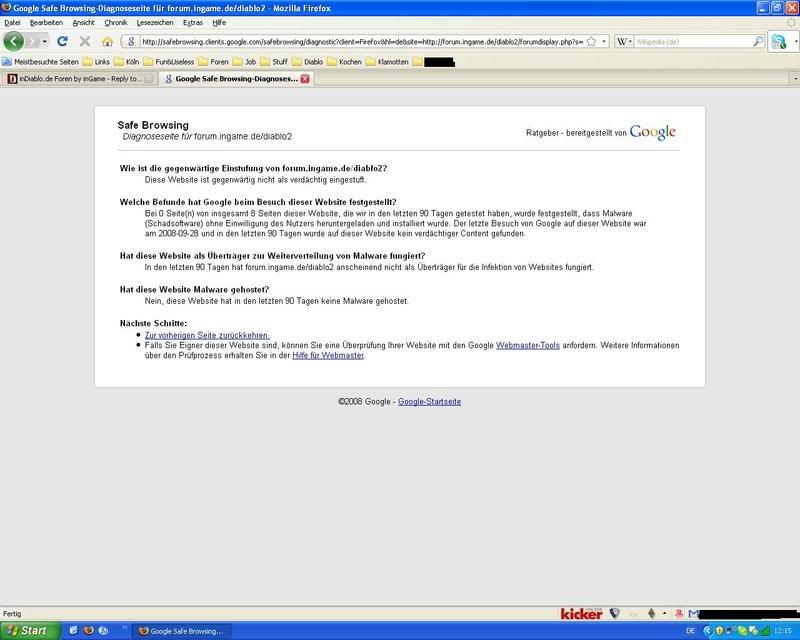
Task: Open the Job bookmark folder
Action: pyautogui.click(x=244, y=62)
